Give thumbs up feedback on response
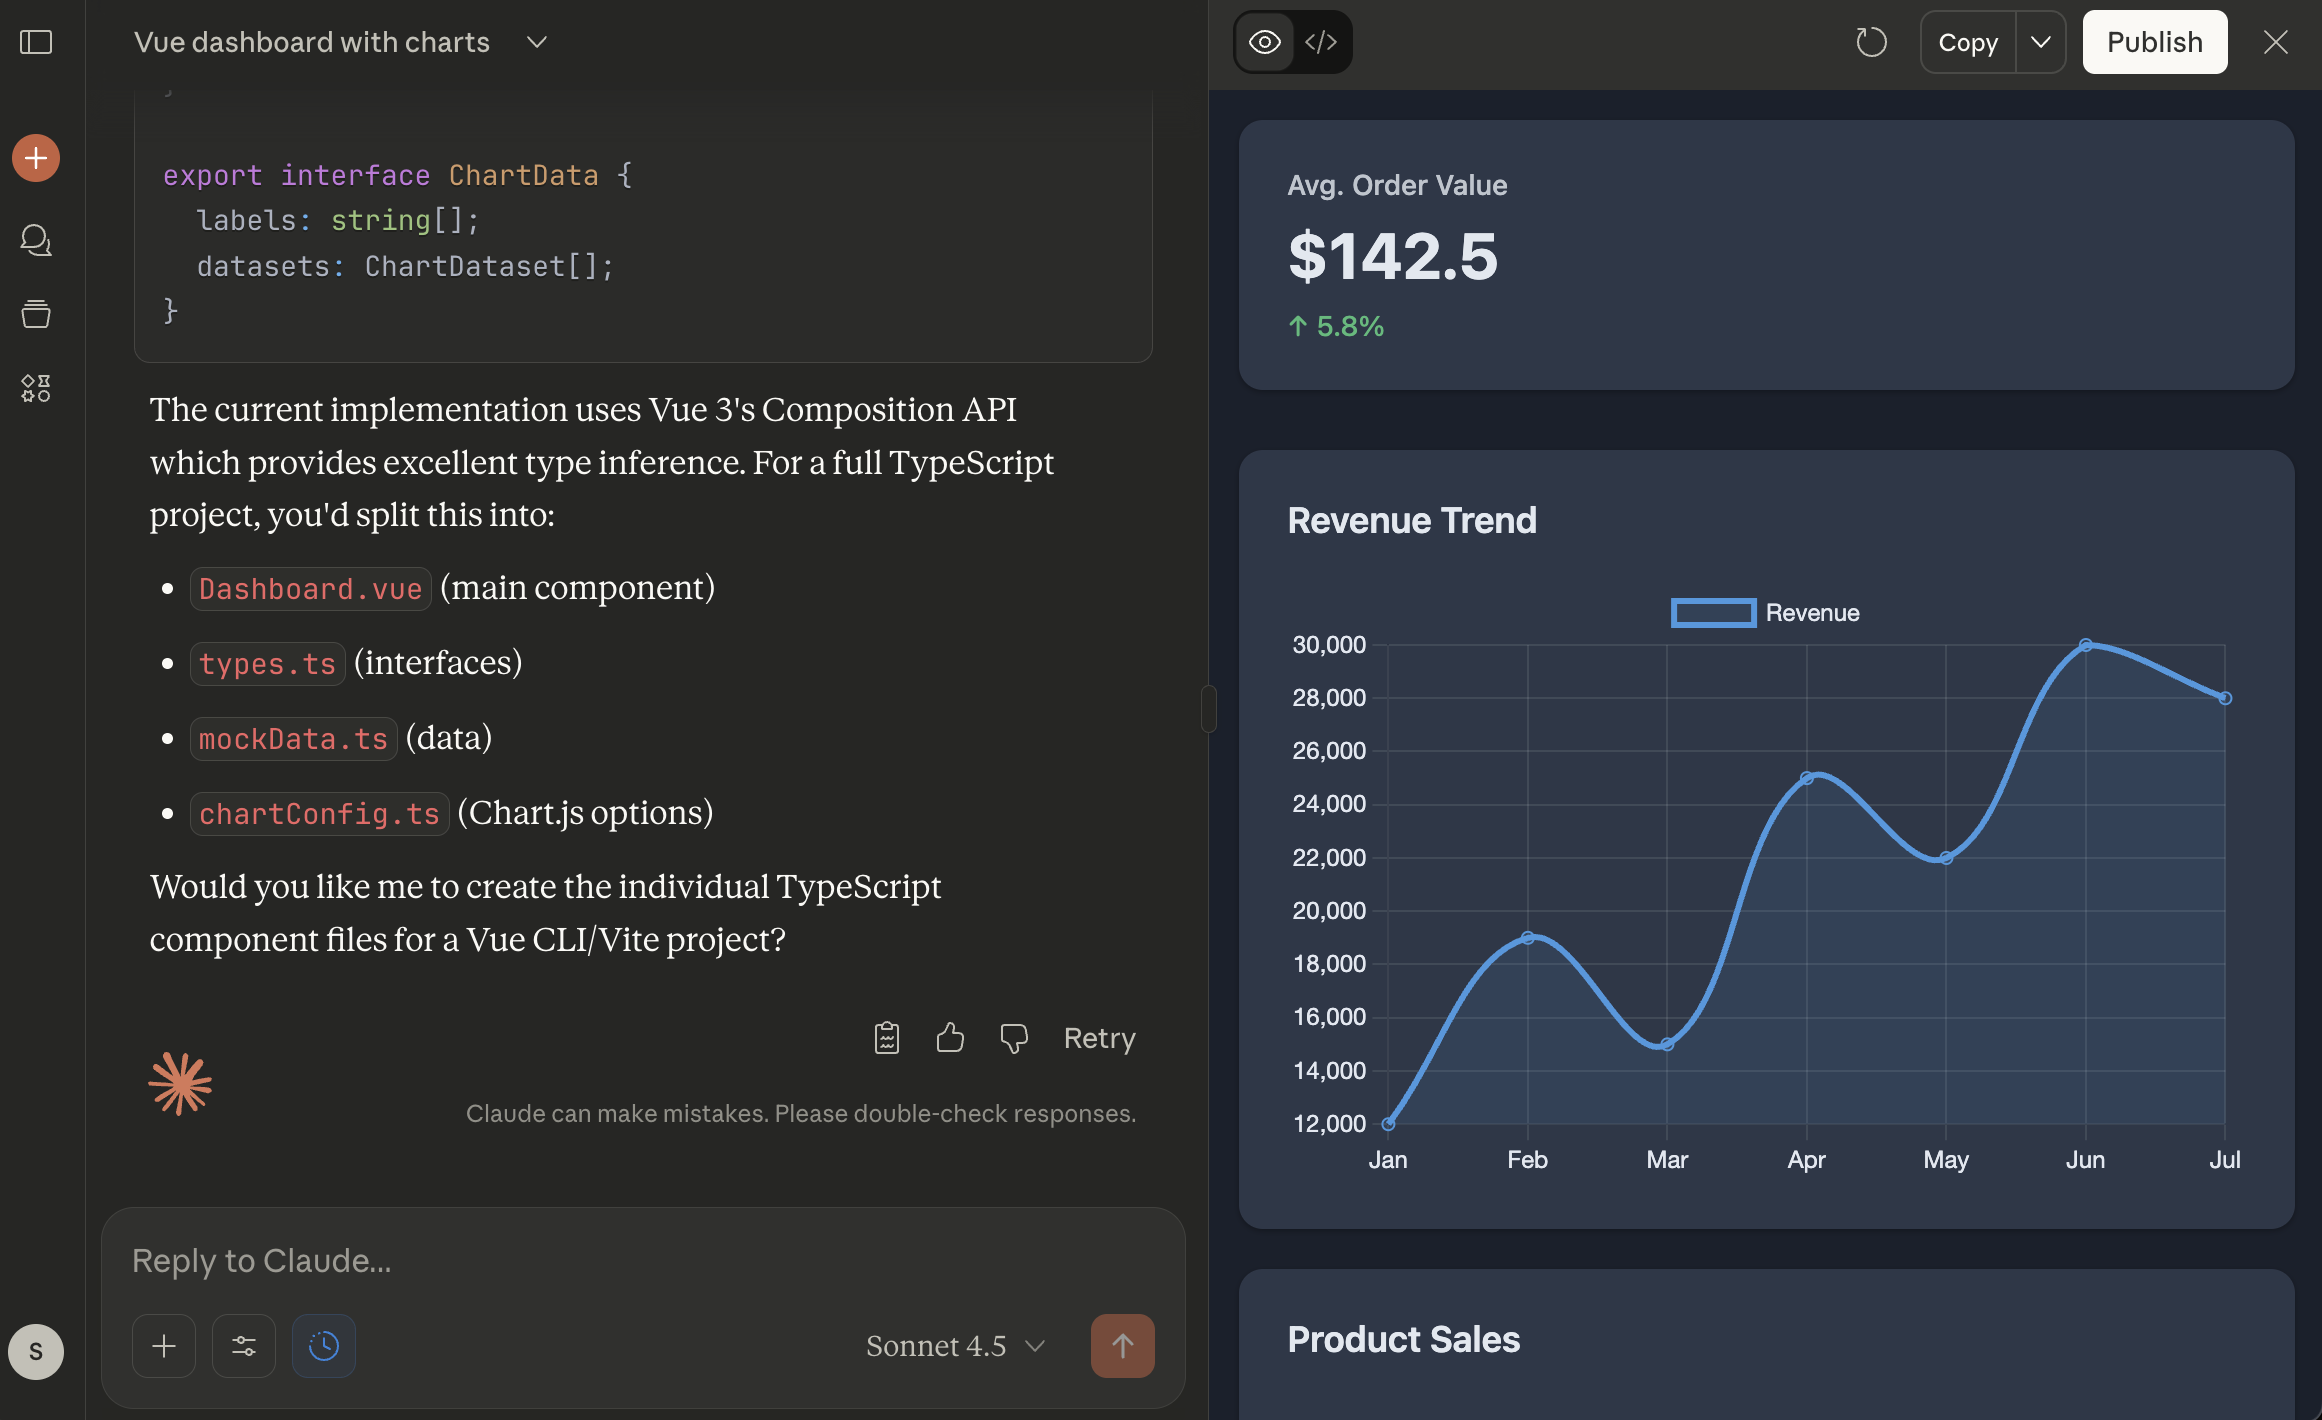Viewport: 2322px width, 1420px height. (x=950, y=1038)
